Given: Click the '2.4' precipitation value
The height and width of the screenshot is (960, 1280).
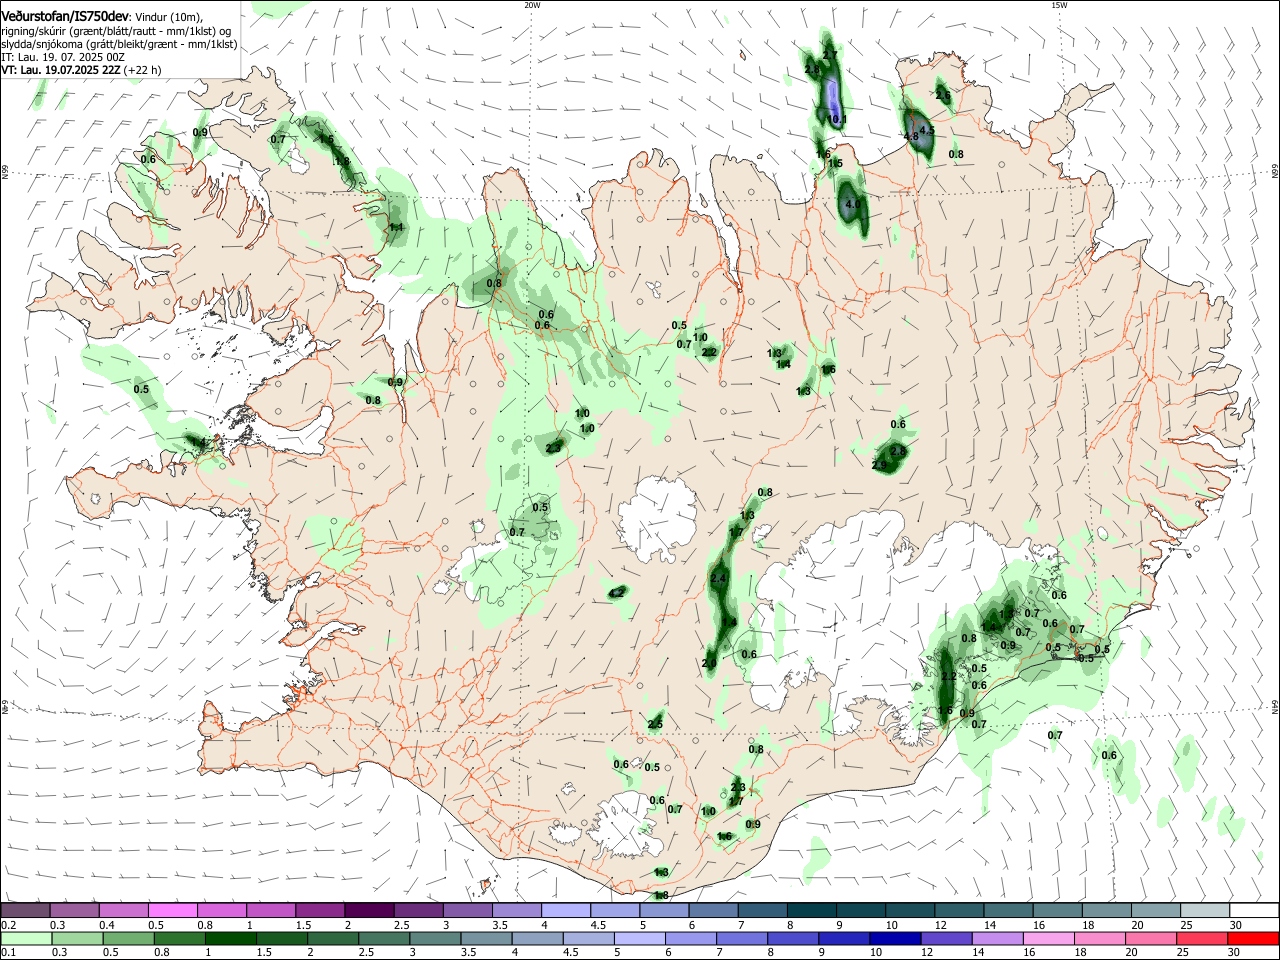Looking at the screenshot, I should tap(718, 579).
